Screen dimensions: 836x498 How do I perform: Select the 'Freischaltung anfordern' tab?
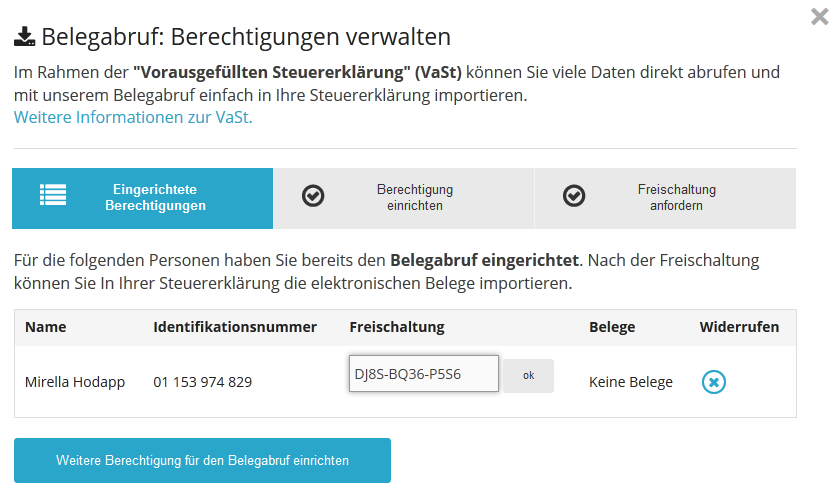(676, 197)
